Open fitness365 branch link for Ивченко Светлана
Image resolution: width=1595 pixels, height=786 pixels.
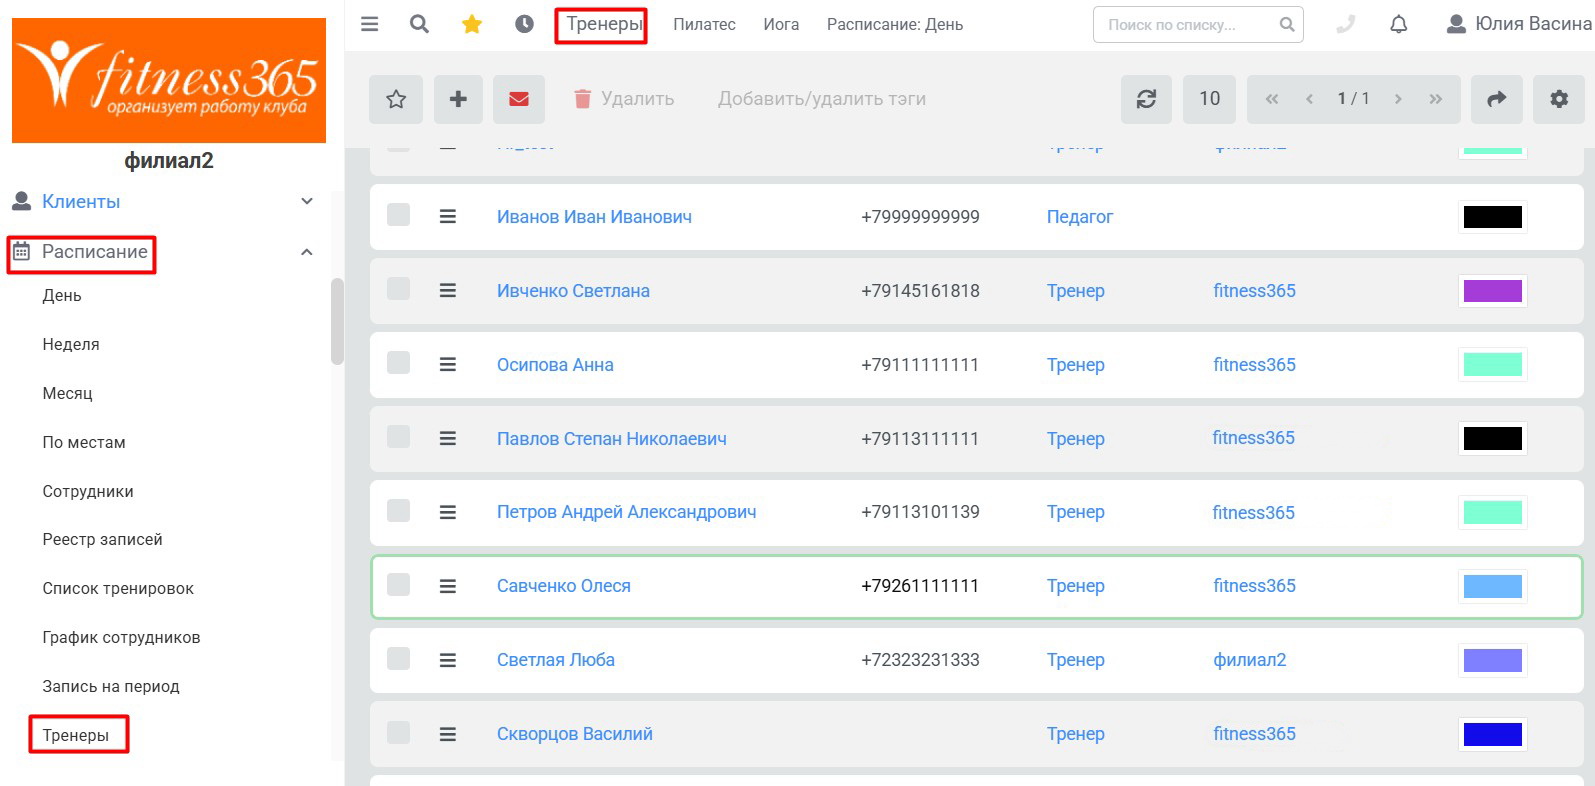(x=1254, y=291)
